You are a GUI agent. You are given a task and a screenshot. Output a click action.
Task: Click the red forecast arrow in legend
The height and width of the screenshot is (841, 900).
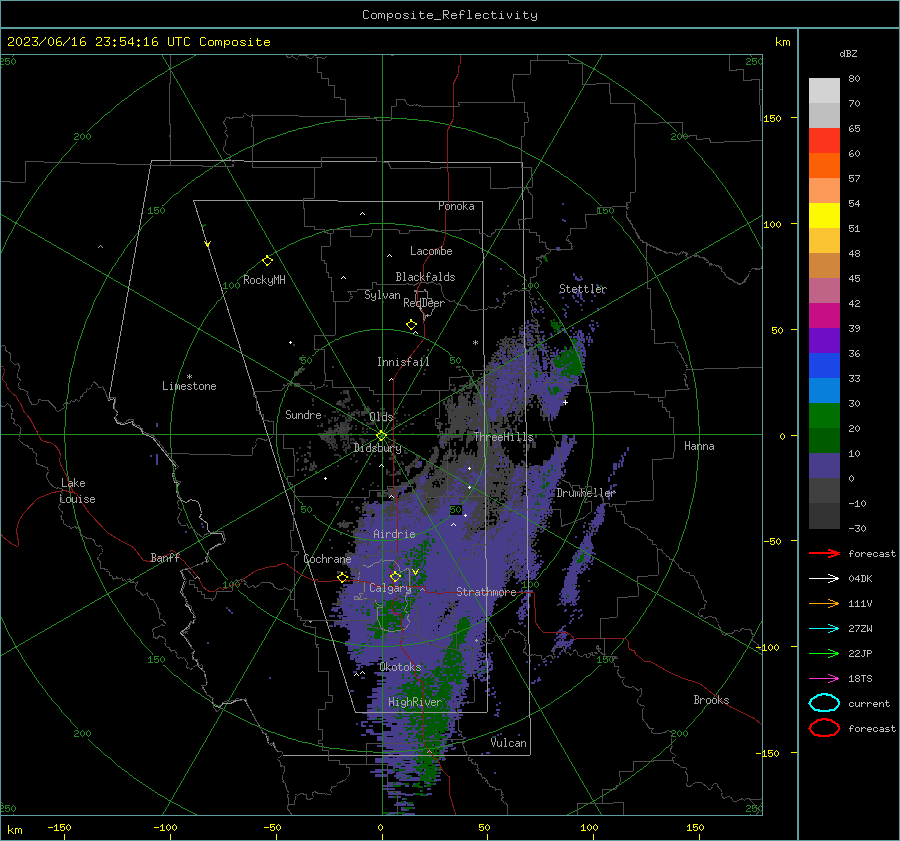coord(824,553)
